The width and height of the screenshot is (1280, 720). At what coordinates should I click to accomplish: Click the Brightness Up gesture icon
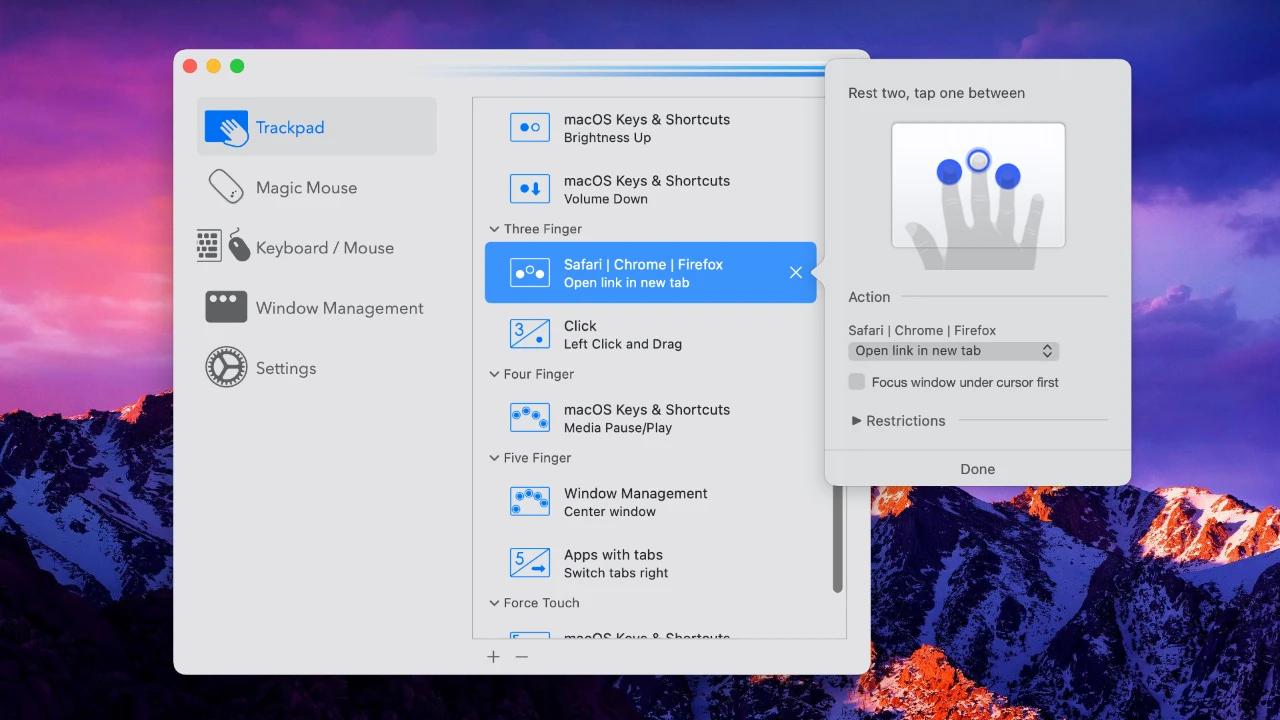coord(530,128)
